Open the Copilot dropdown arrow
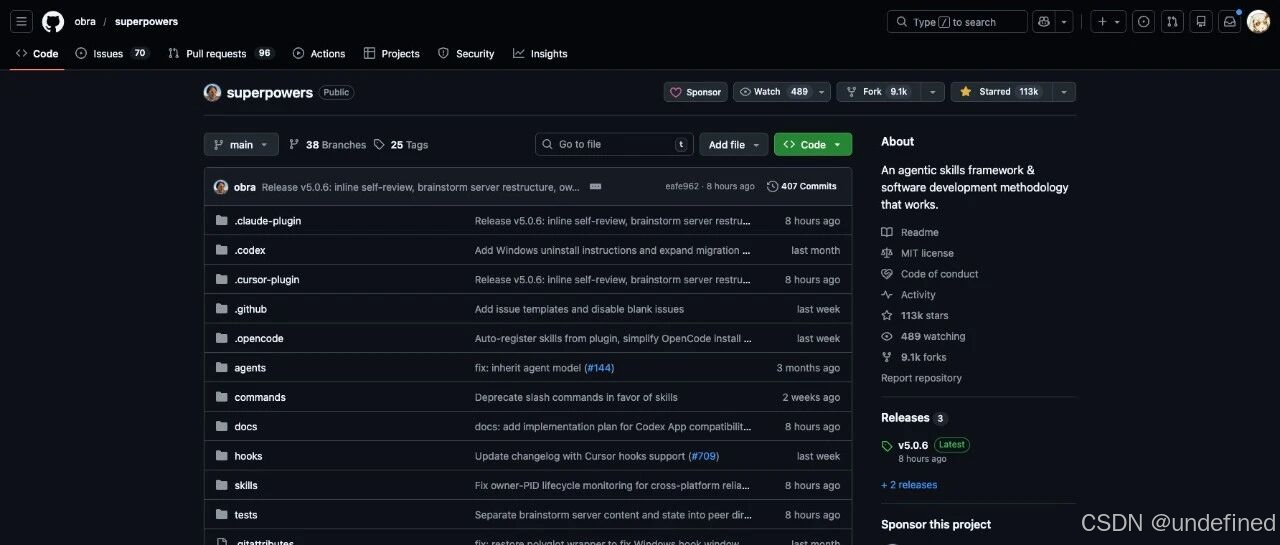This screenshot has height=545, width=1280. [x=1065, y=21]
